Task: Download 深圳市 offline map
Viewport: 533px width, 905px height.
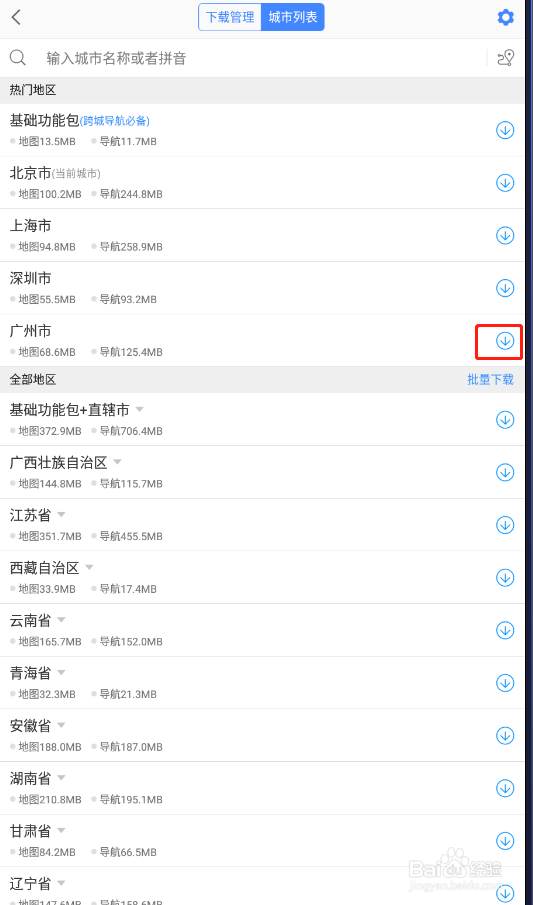Action: [505, 288]
